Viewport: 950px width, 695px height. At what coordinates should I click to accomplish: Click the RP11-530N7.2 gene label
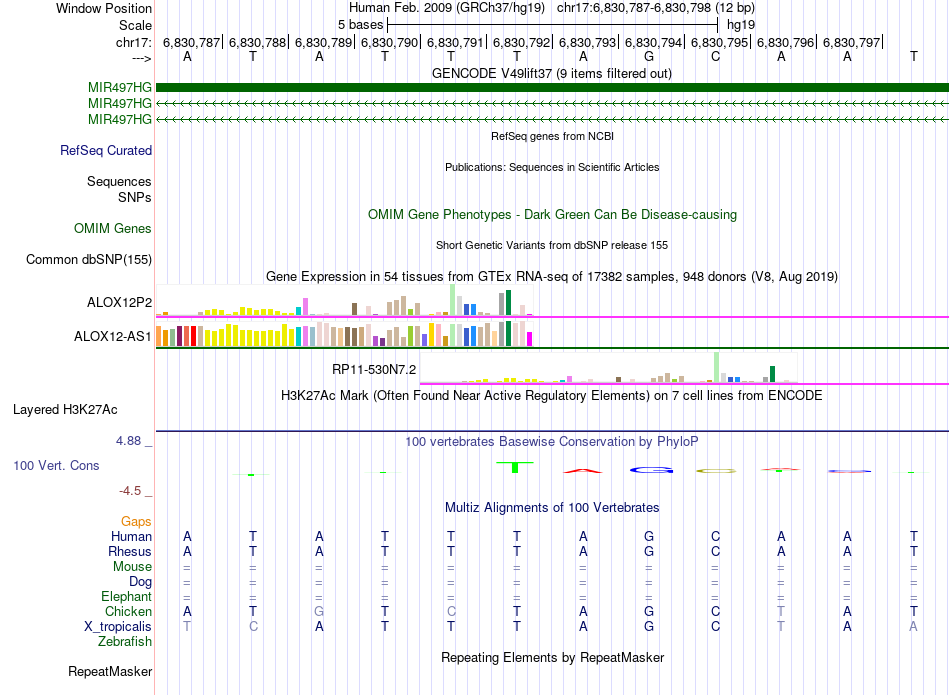374,370
